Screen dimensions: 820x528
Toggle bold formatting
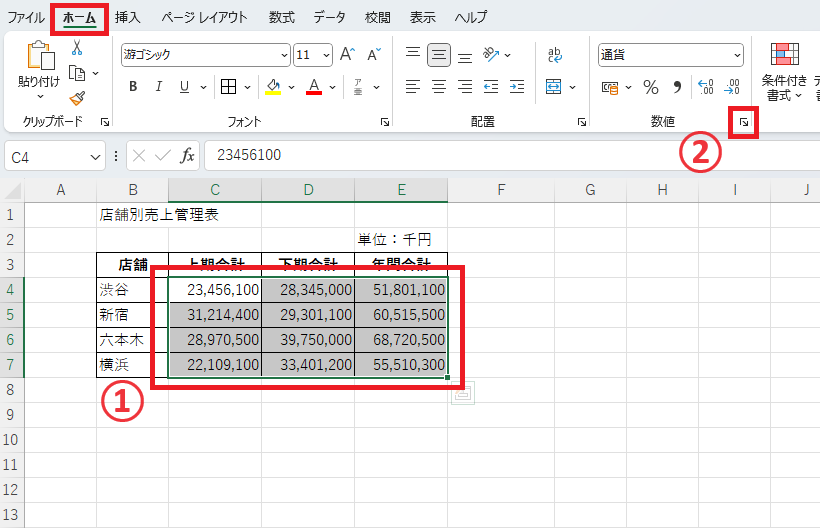pyautogui.click(x=132, y=87)
